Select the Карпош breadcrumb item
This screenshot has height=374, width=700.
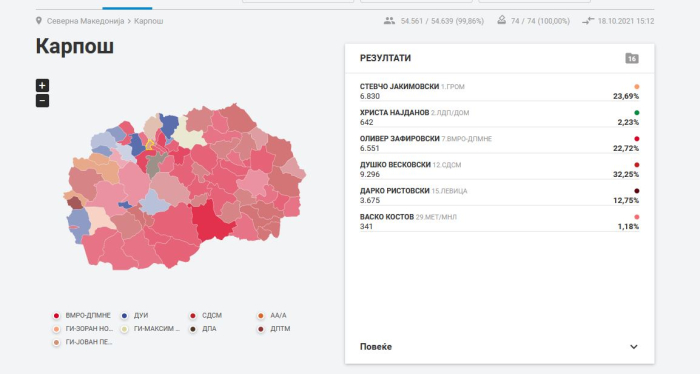pyautogui.click(x=149, y=21)
